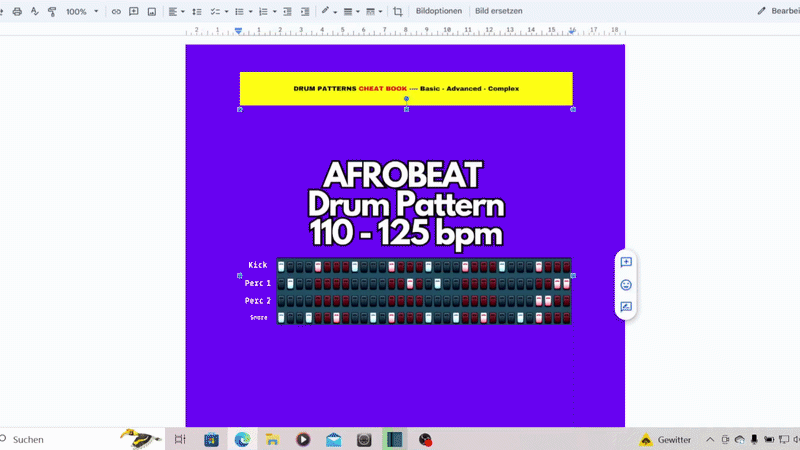Screen dimensions: 800x450
Task: Insert a bulleted list
Action: tap(239, 11)
